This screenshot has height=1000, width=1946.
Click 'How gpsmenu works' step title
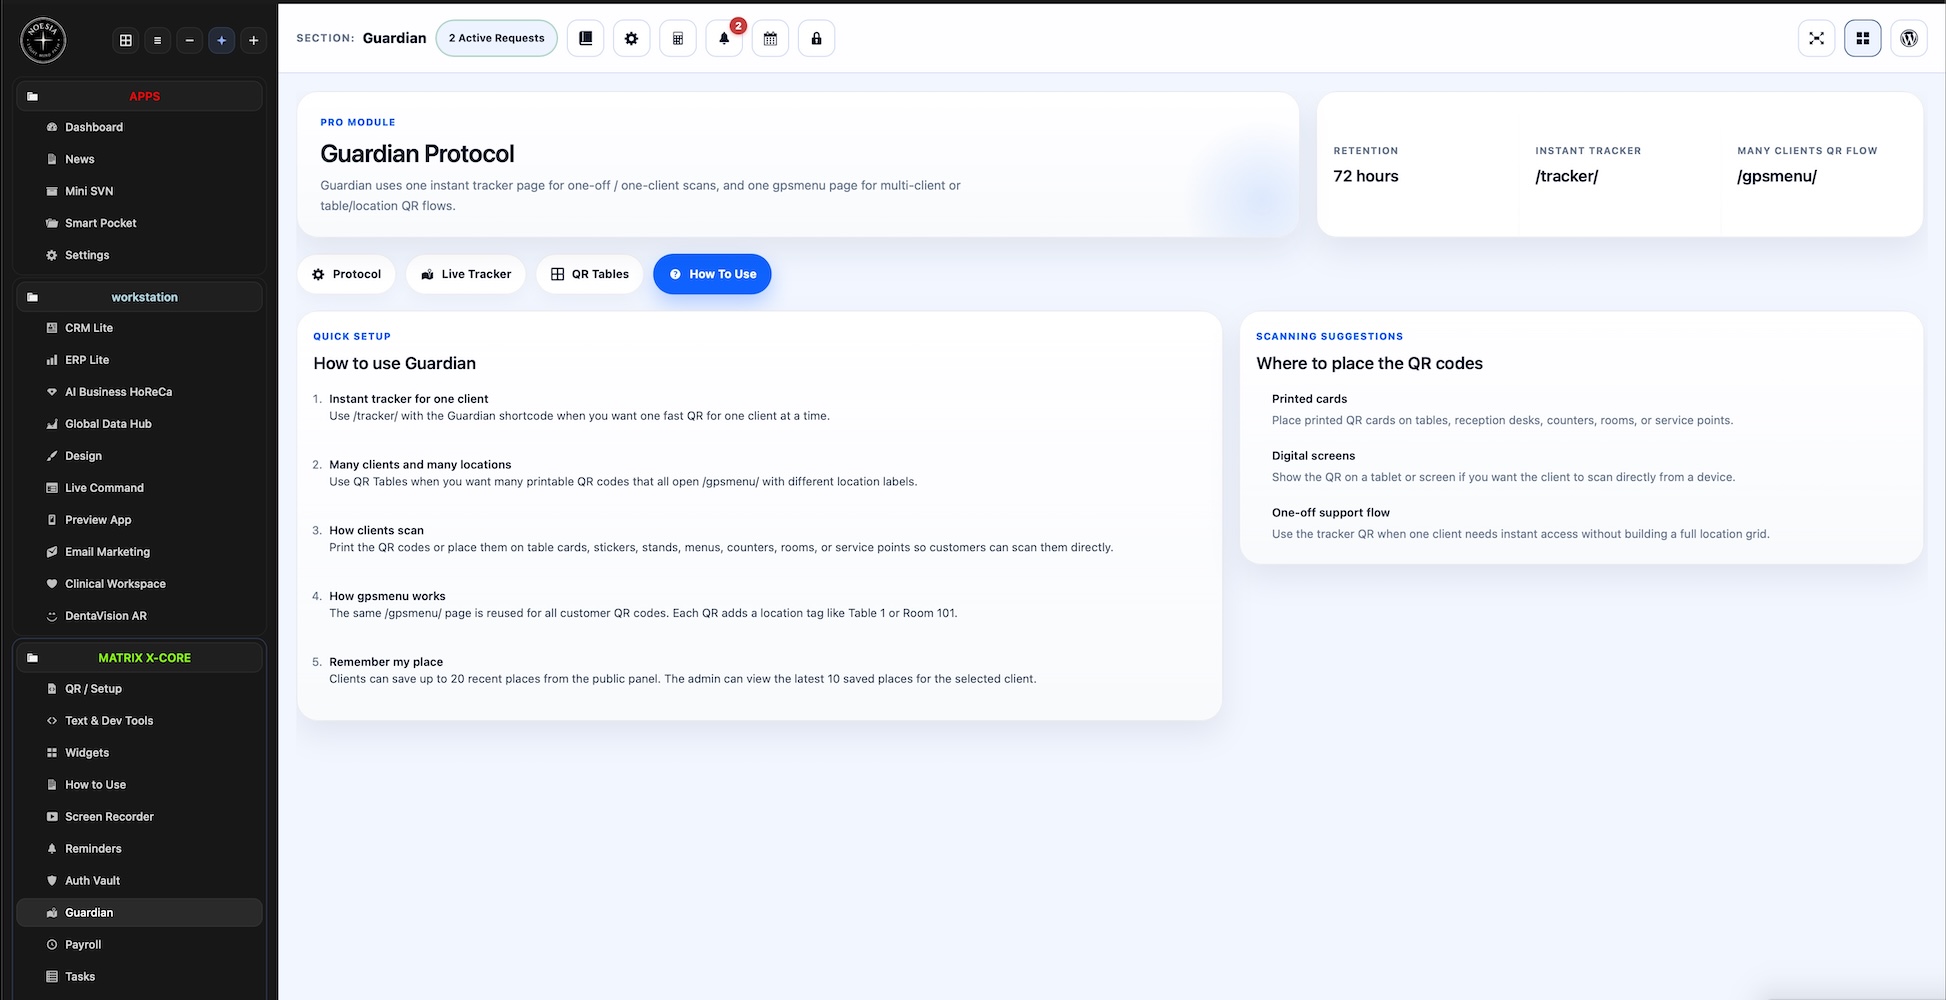point(387,596)
